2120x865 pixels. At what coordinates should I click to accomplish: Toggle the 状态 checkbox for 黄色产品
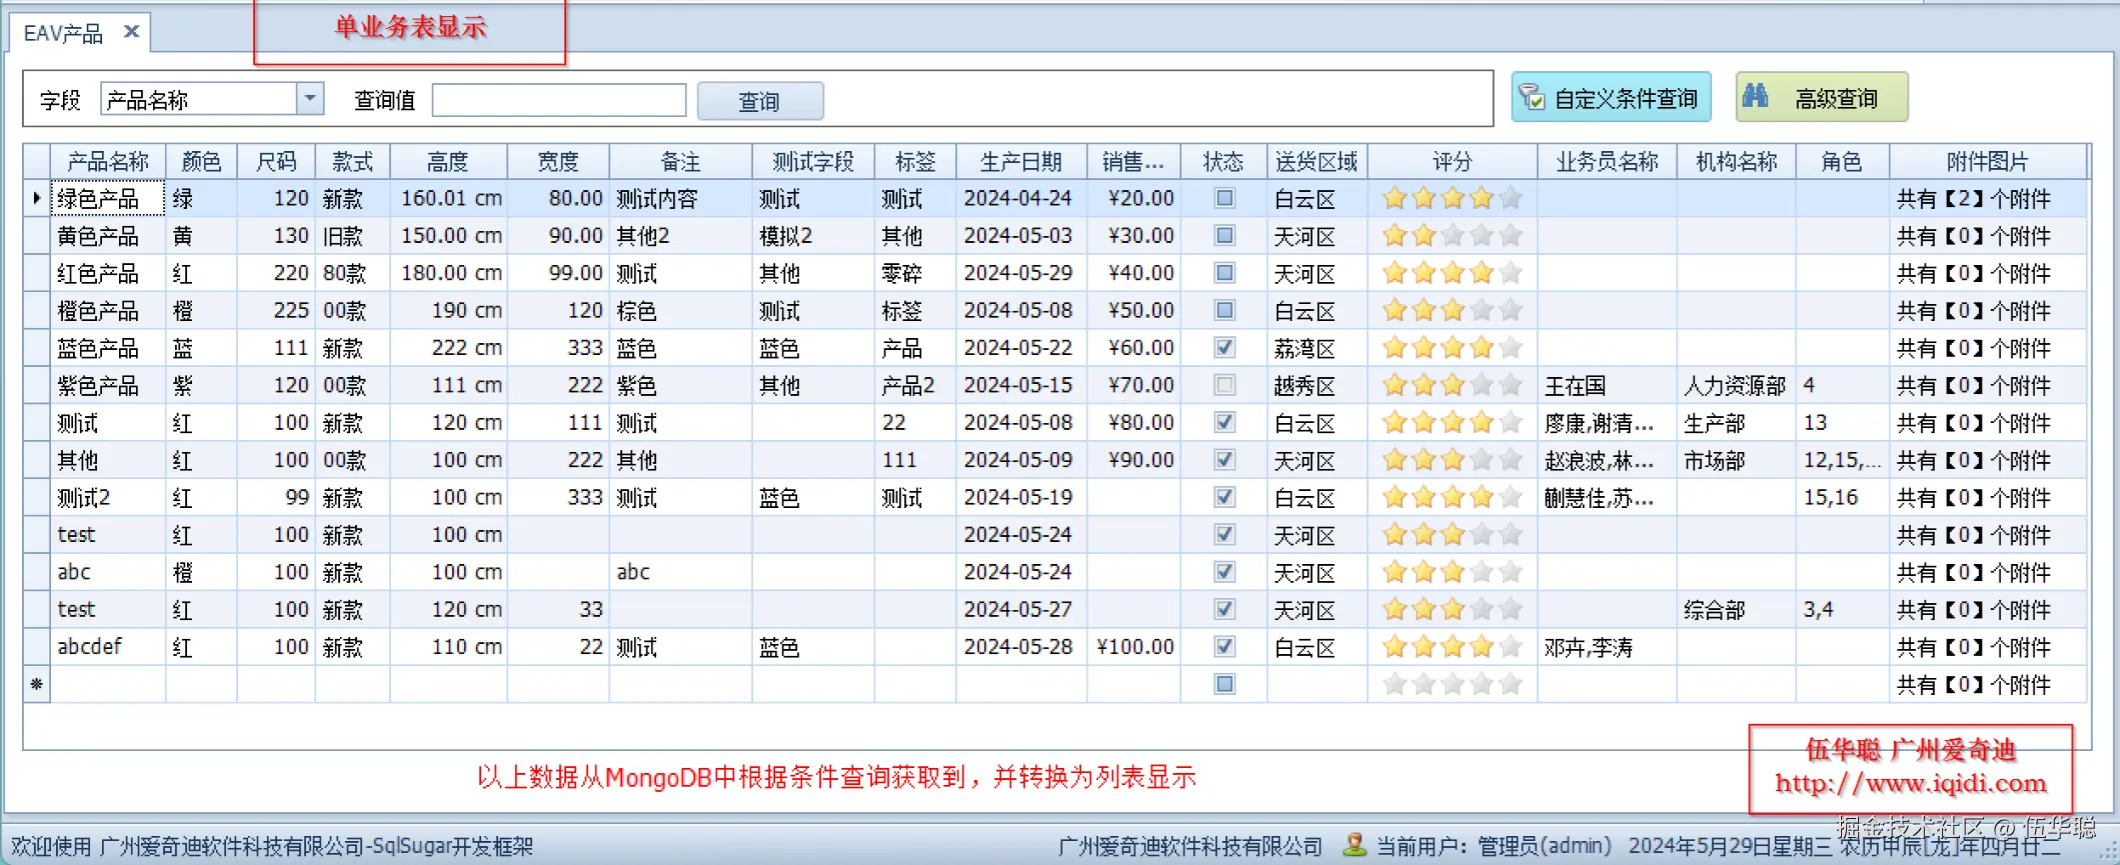pos(1224,235)
